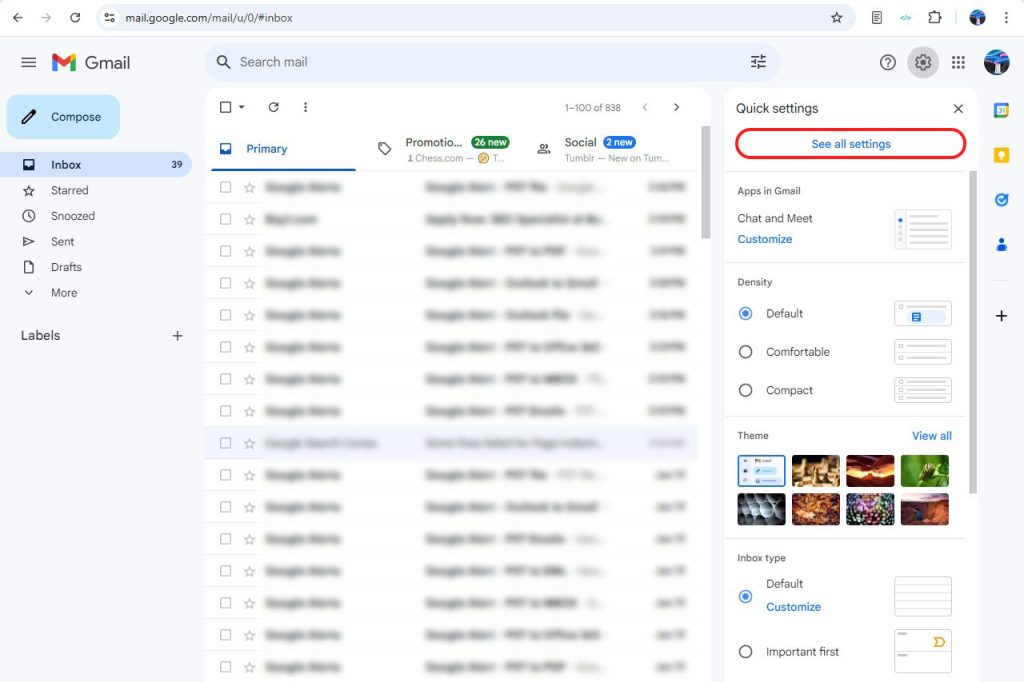This screenshot has height=682, width=1024.
Task: Open Google Keep side panel icon
Action: [x=1001, y=155]
